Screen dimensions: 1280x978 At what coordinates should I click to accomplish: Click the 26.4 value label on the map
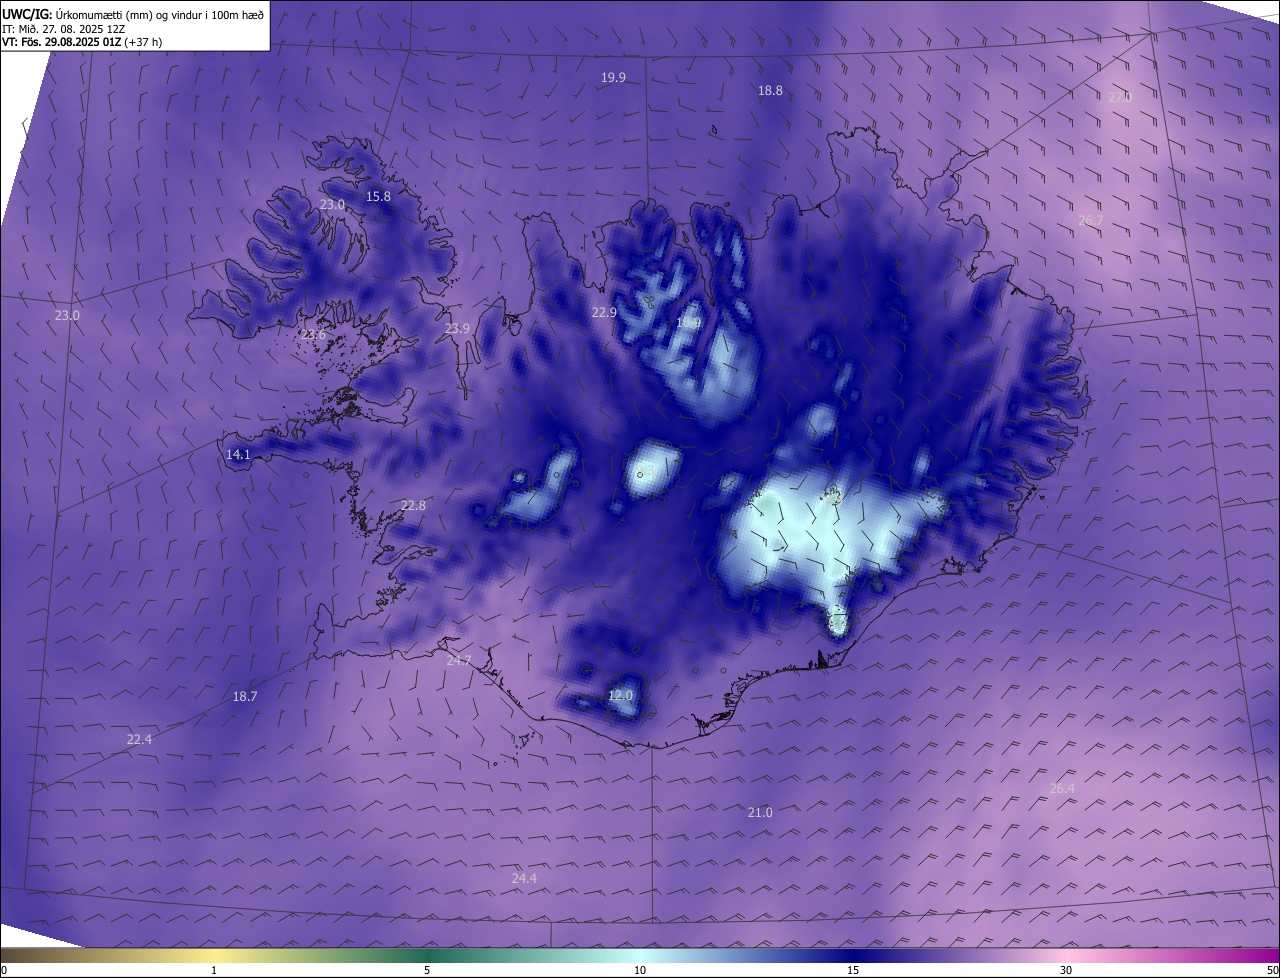pyautogui.click(x=1062, y=789)
